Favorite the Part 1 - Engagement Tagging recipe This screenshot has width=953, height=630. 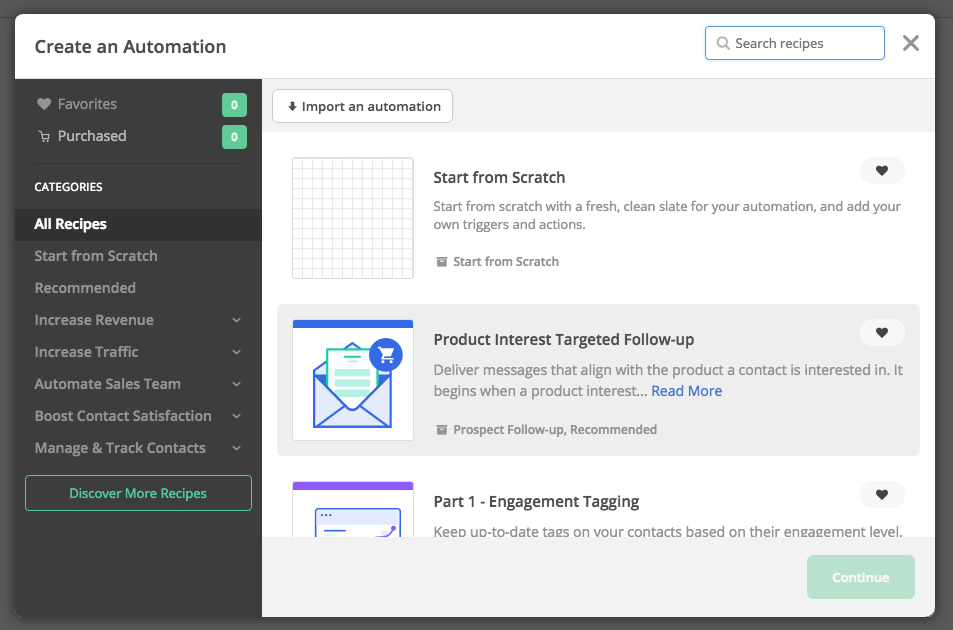tap(882, 494)
